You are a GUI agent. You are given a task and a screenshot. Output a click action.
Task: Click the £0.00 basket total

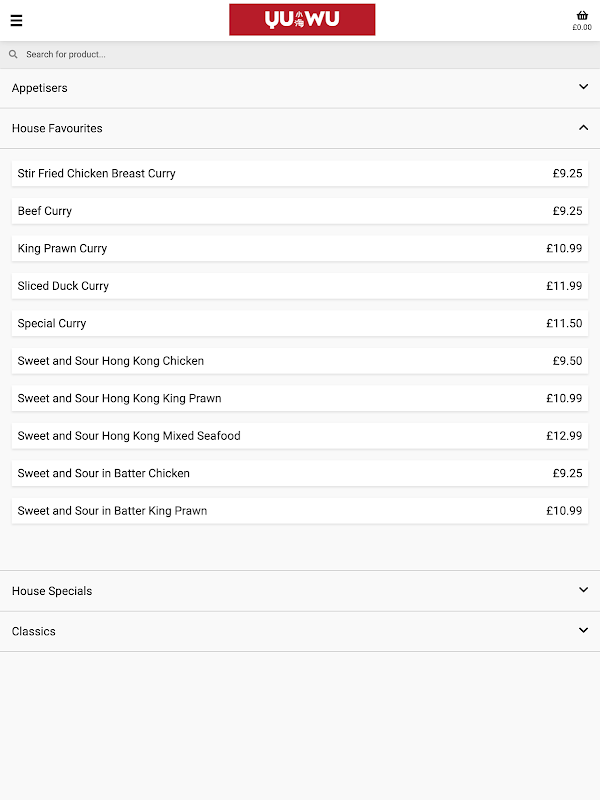coord(582,28)
